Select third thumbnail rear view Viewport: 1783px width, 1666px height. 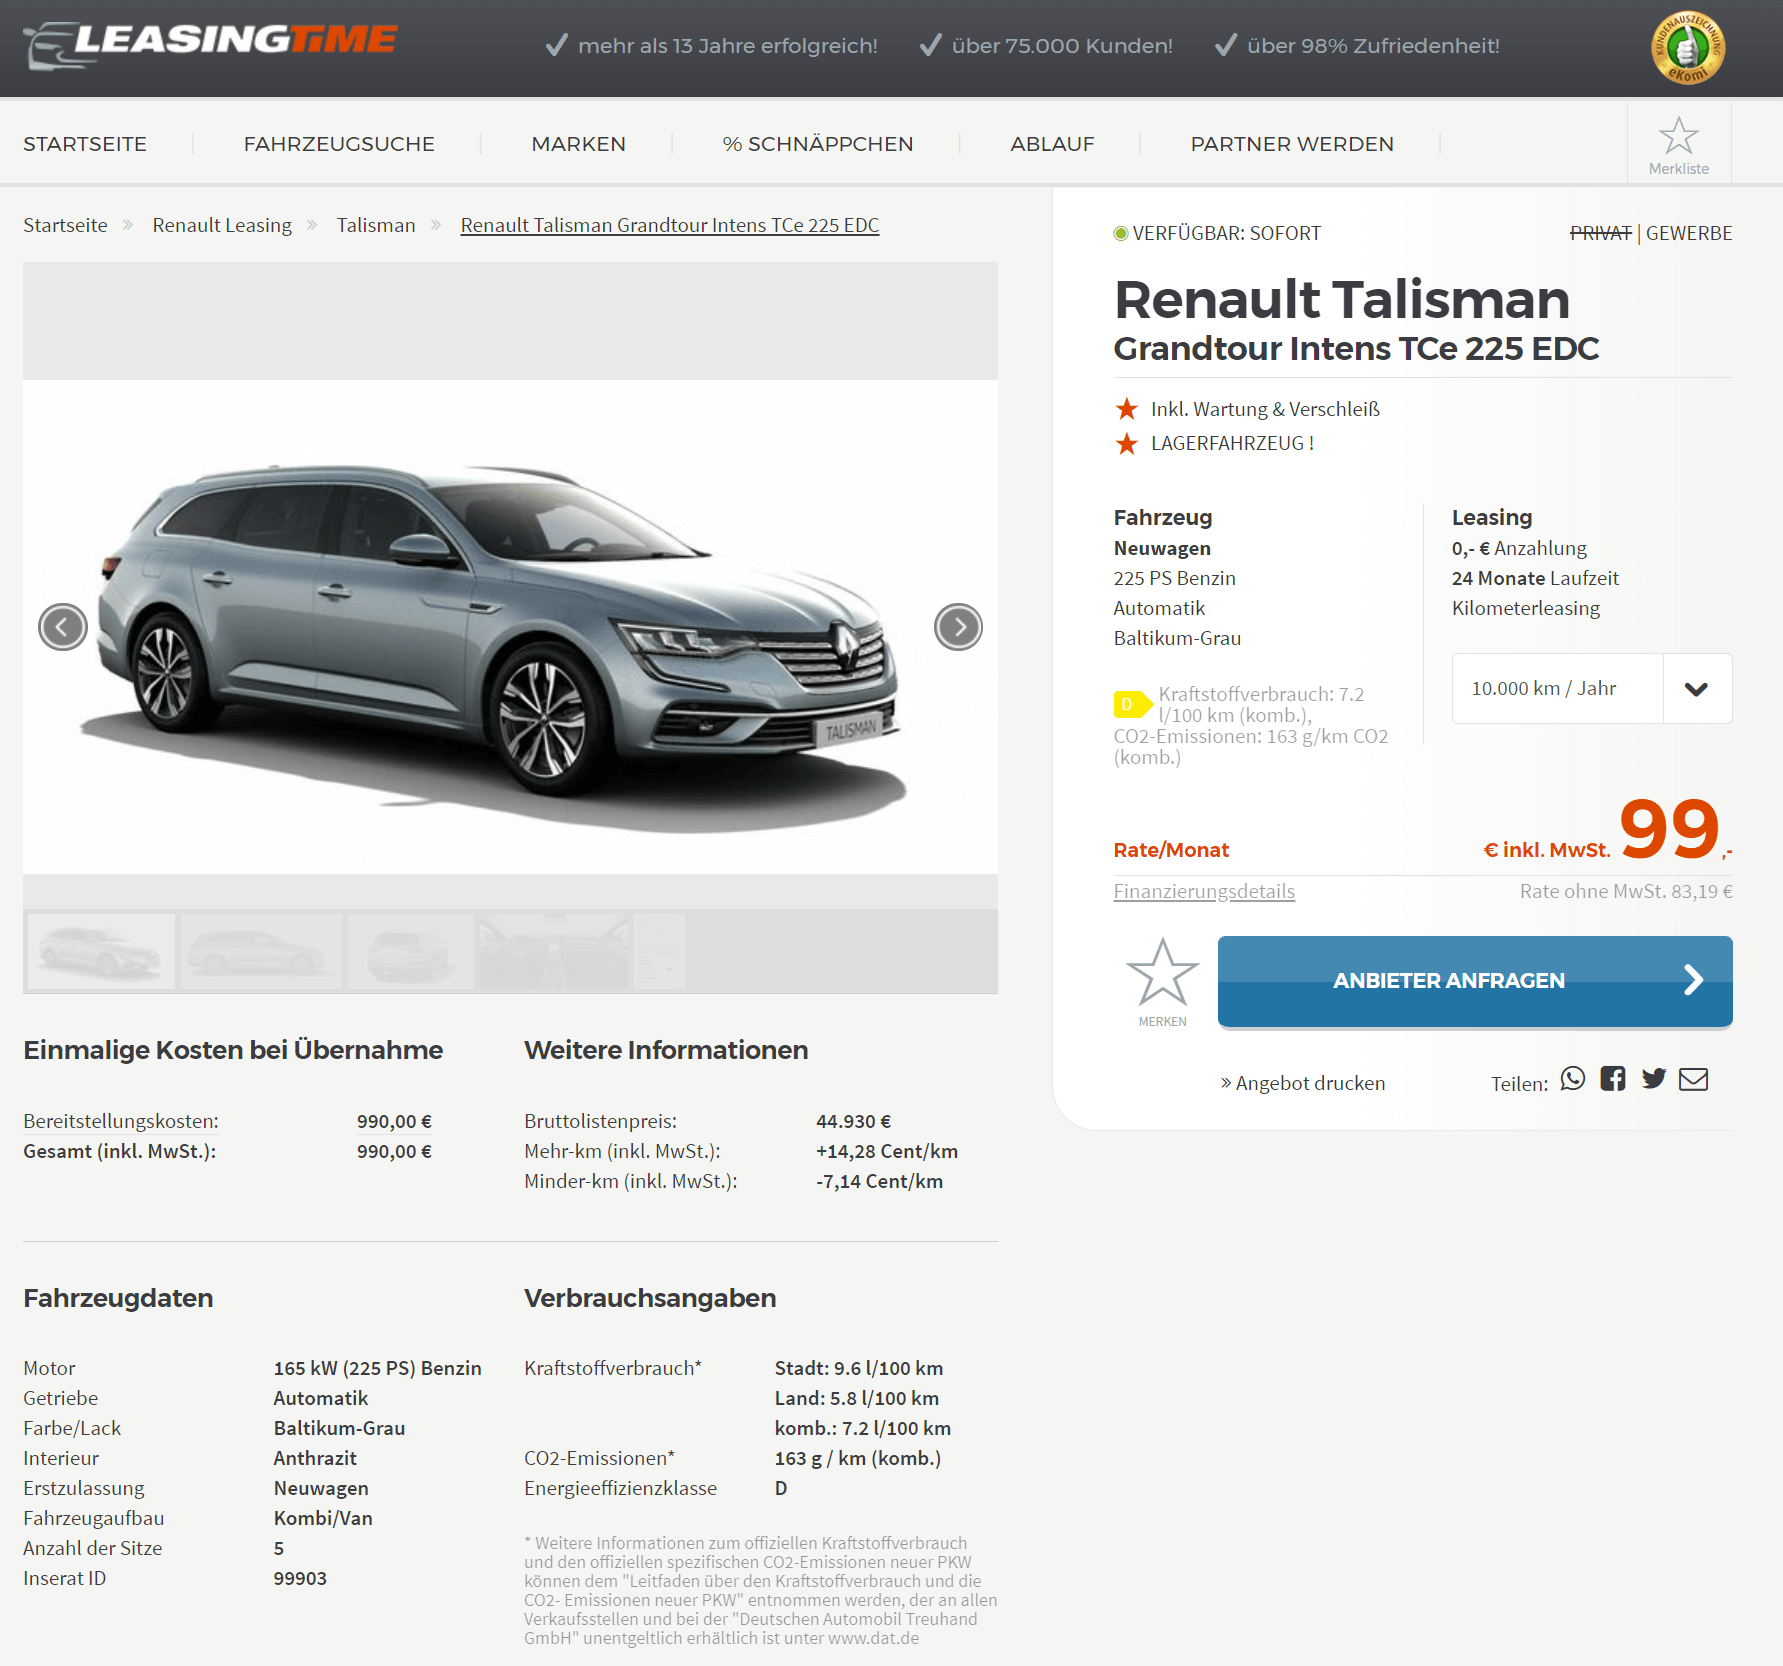point(410,951)
